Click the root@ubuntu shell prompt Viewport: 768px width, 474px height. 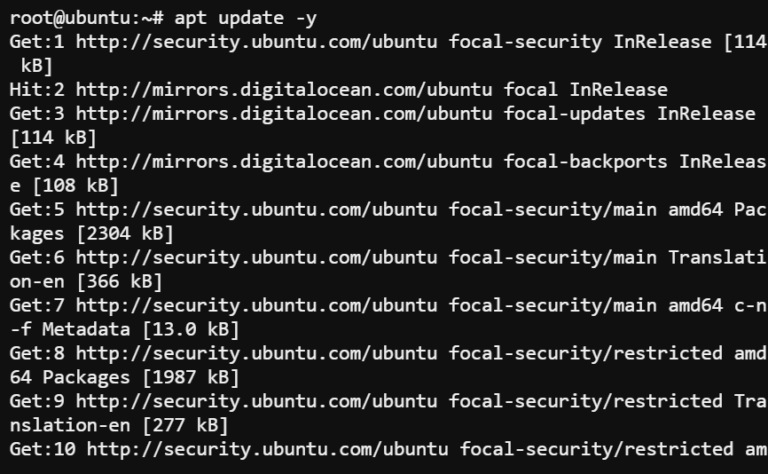(87, 19)
